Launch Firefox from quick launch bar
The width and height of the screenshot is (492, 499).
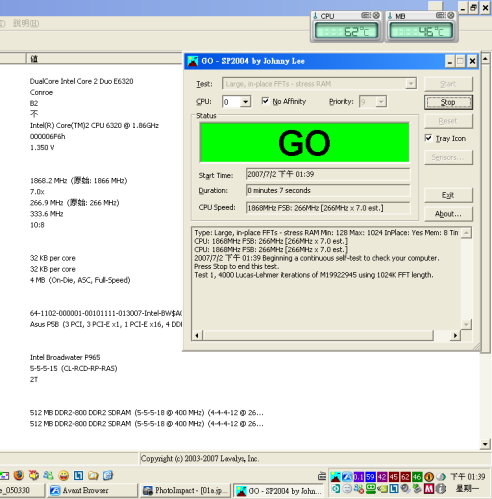click(19, 475)
